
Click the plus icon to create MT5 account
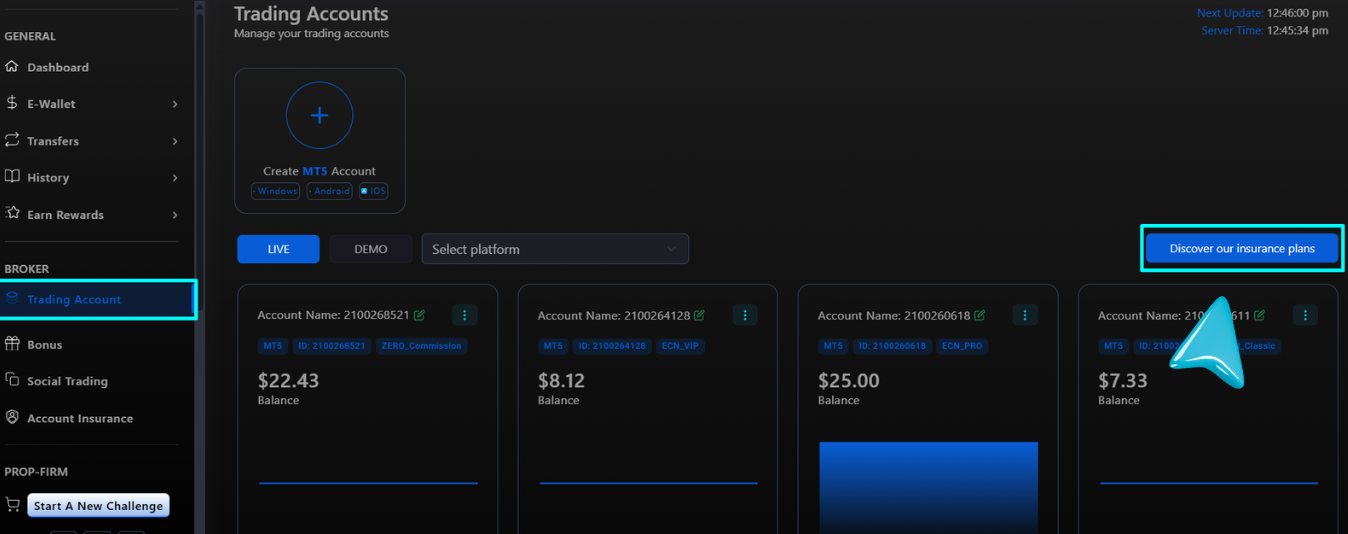click(319, 116)
